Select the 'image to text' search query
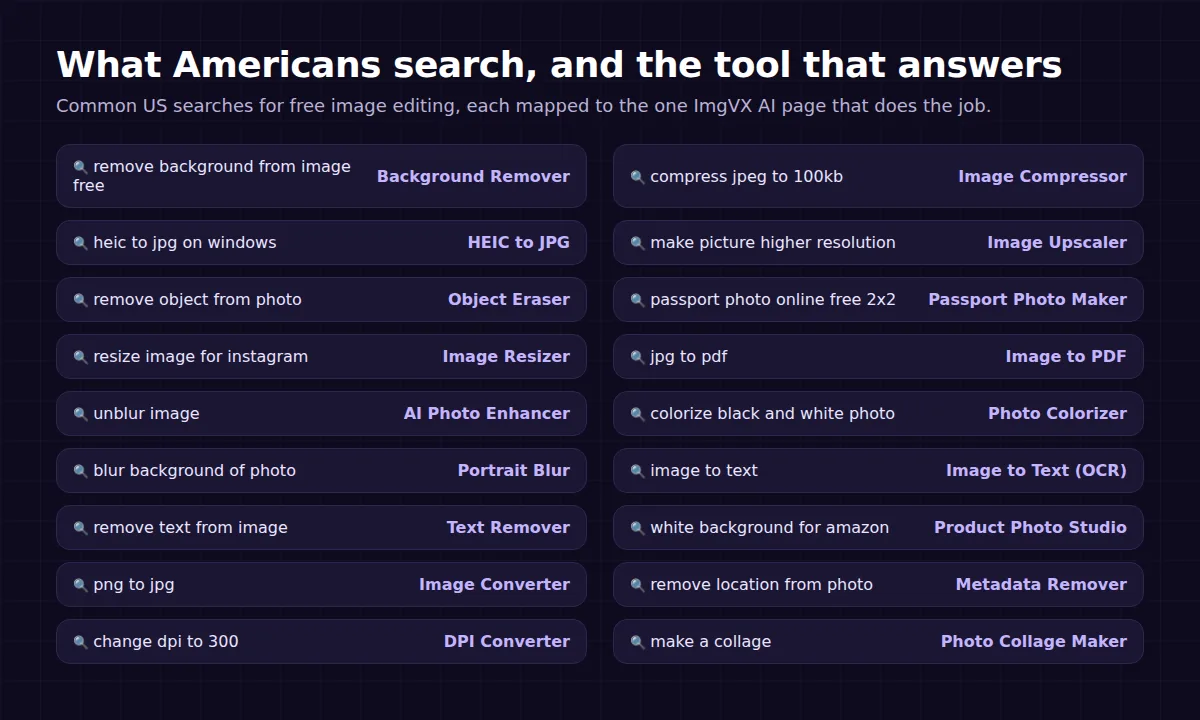This screenshot has height=720, width=1200. [704, 470]
